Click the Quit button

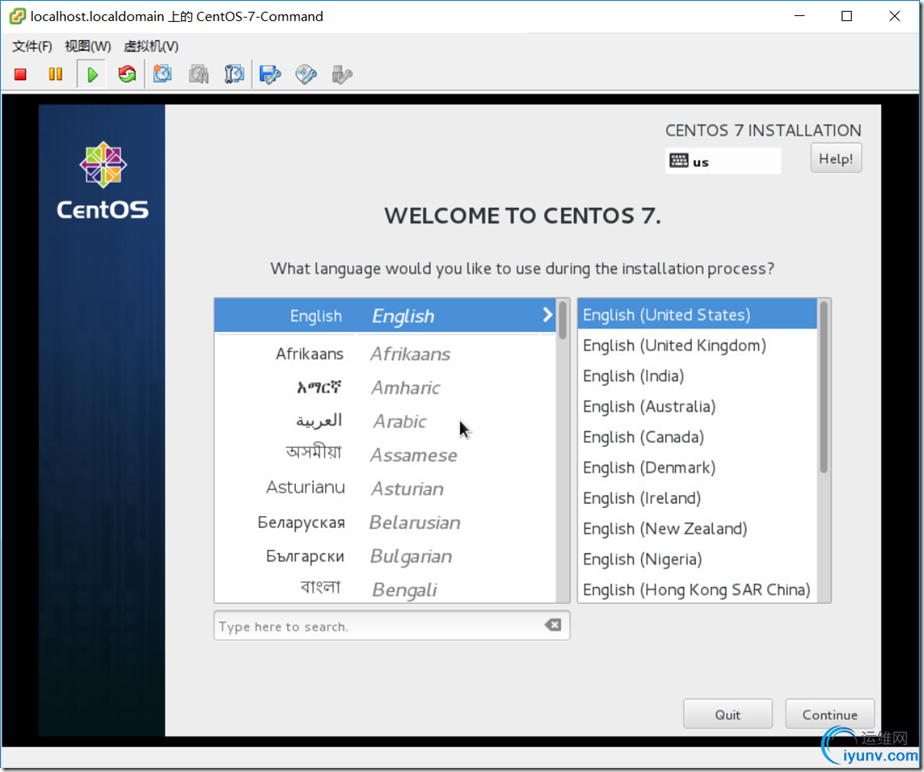click(727, 714)
